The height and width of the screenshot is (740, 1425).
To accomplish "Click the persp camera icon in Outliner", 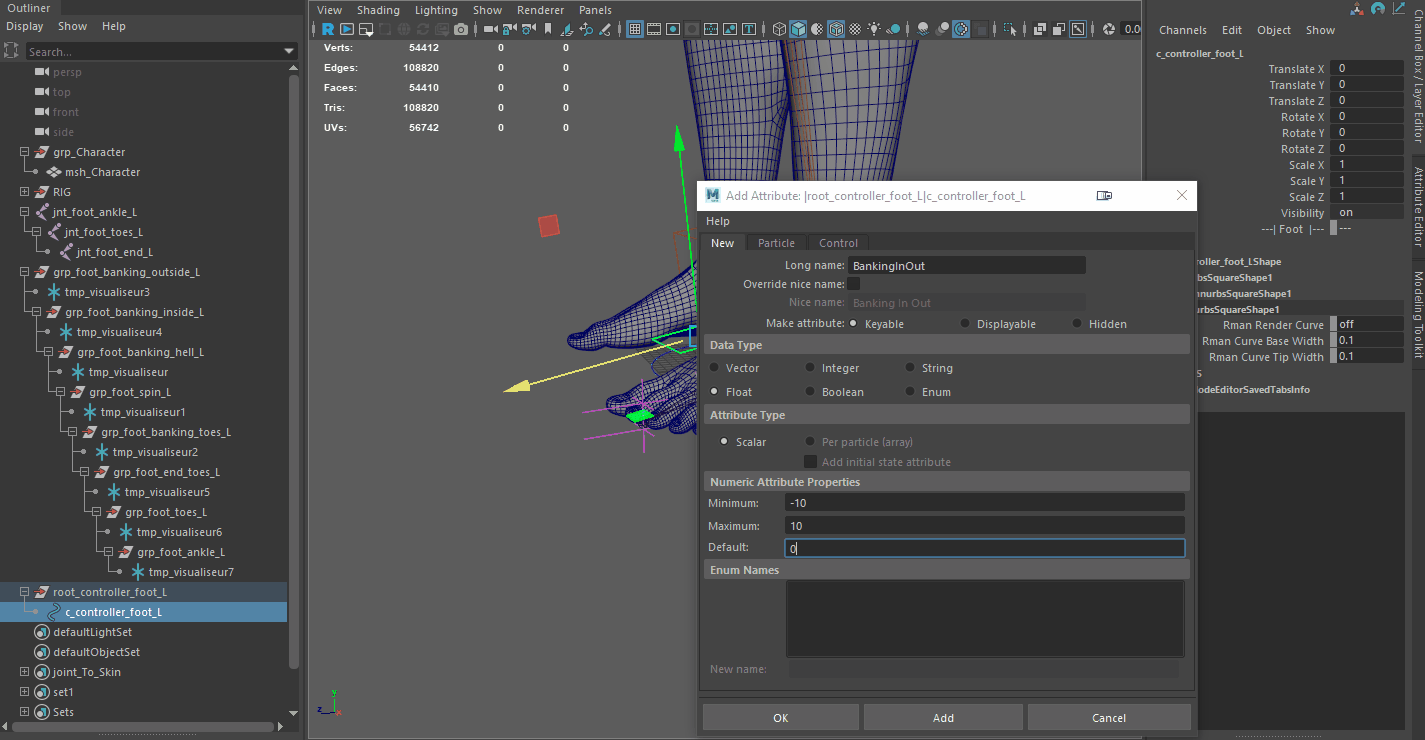I will 42,72.
